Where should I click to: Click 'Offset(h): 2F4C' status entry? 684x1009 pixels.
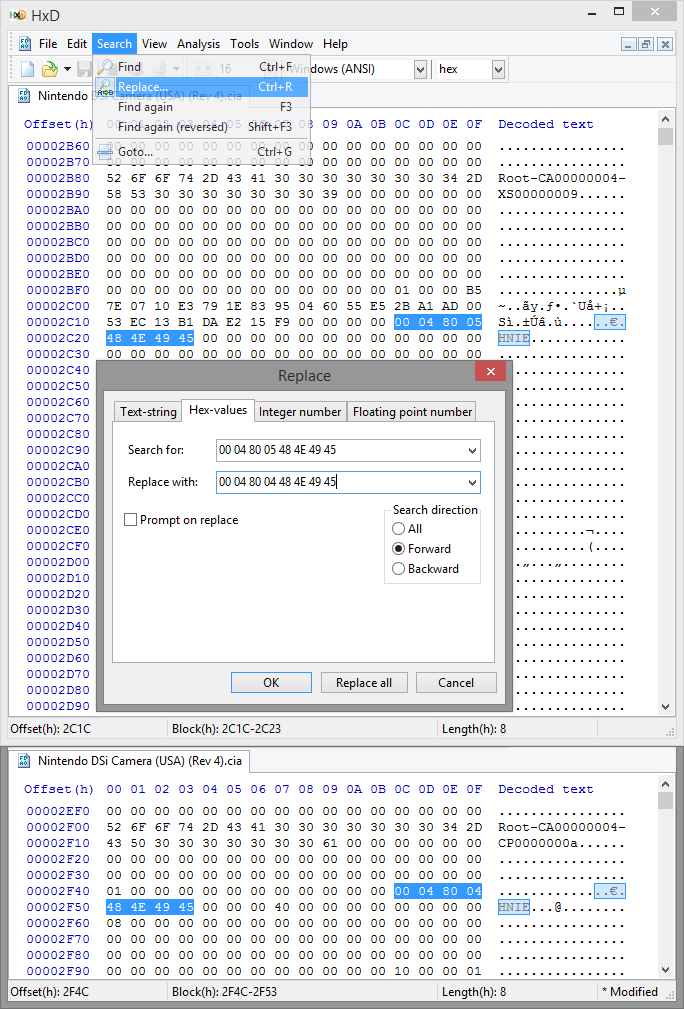tap(51, 992)
